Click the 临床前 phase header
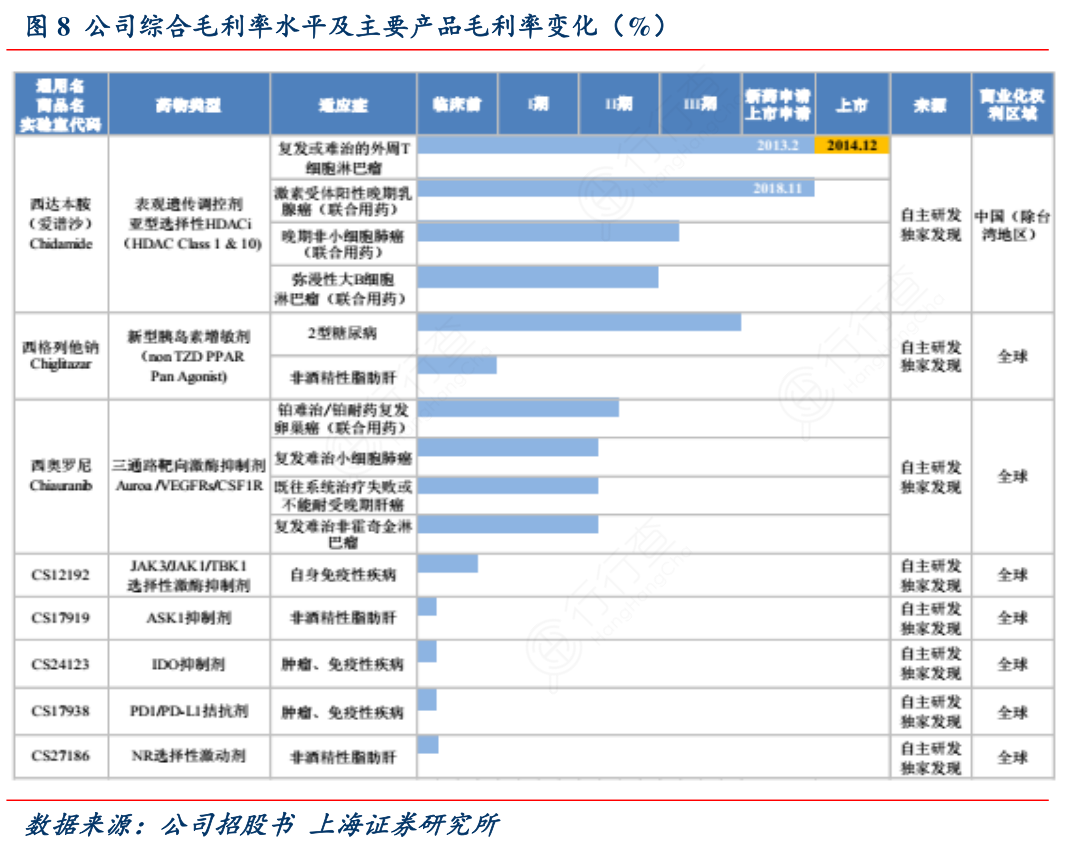 [456, 104]
